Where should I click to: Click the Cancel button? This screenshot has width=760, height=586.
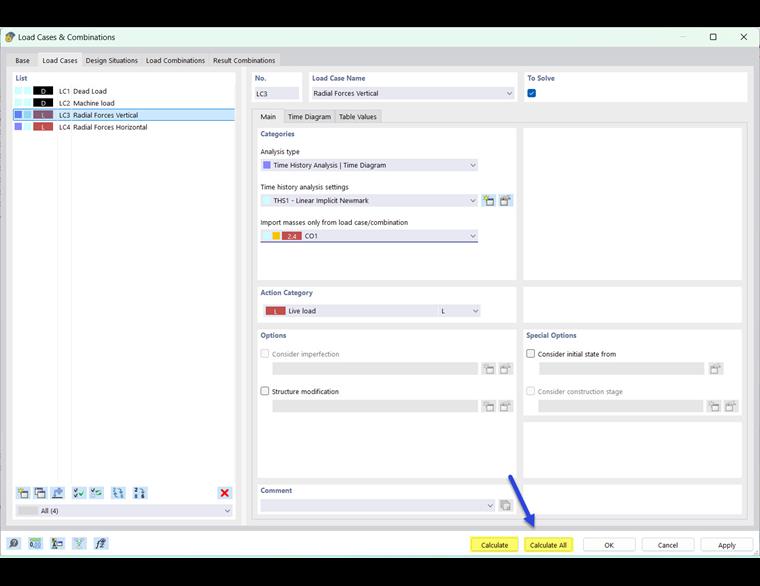click(x=668, y=545)
